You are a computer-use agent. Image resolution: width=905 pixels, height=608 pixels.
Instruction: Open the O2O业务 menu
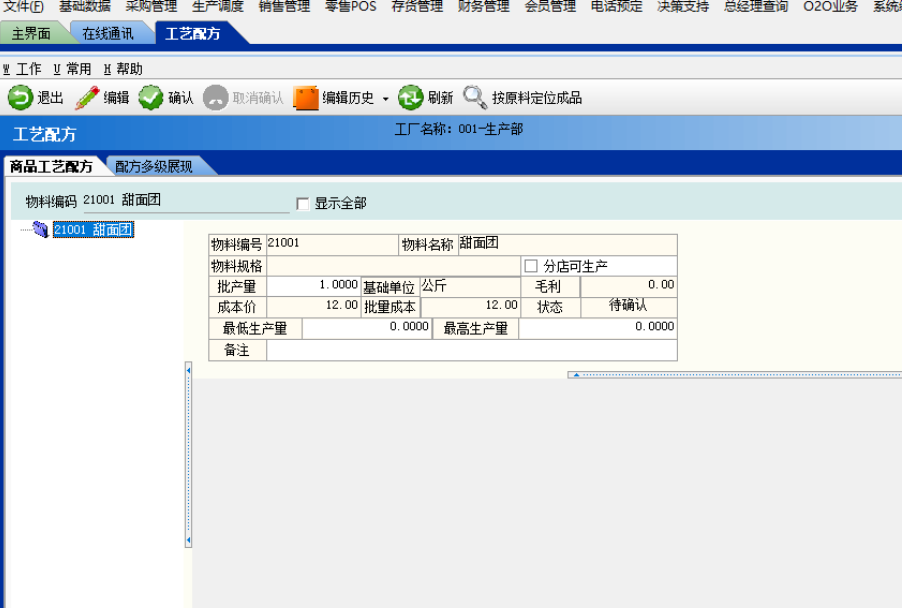pos(831,6)
